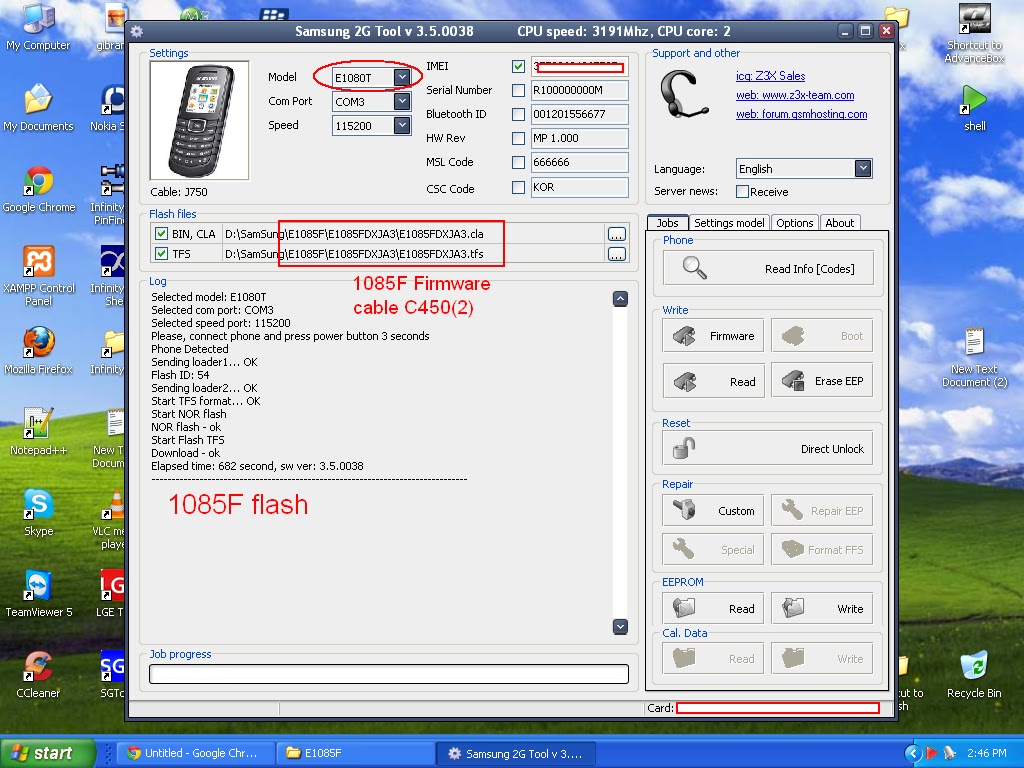
Task: Click the system tray left arrow expander
Action: tap(913, 753)
